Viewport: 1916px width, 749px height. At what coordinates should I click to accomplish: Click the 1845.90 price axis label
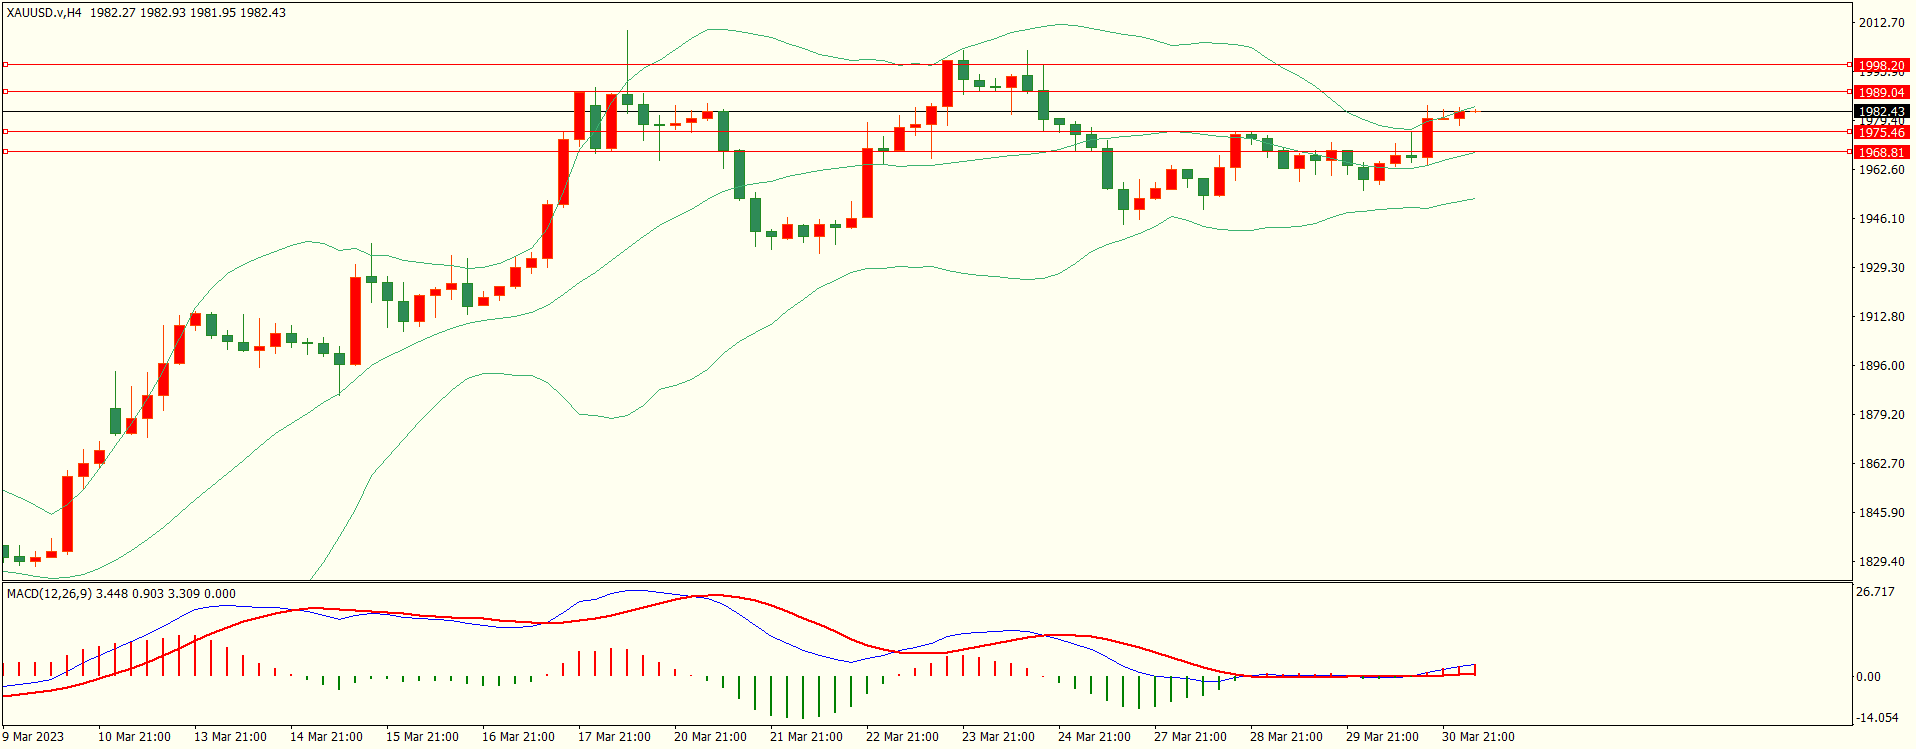click(x=1881, y=513)
